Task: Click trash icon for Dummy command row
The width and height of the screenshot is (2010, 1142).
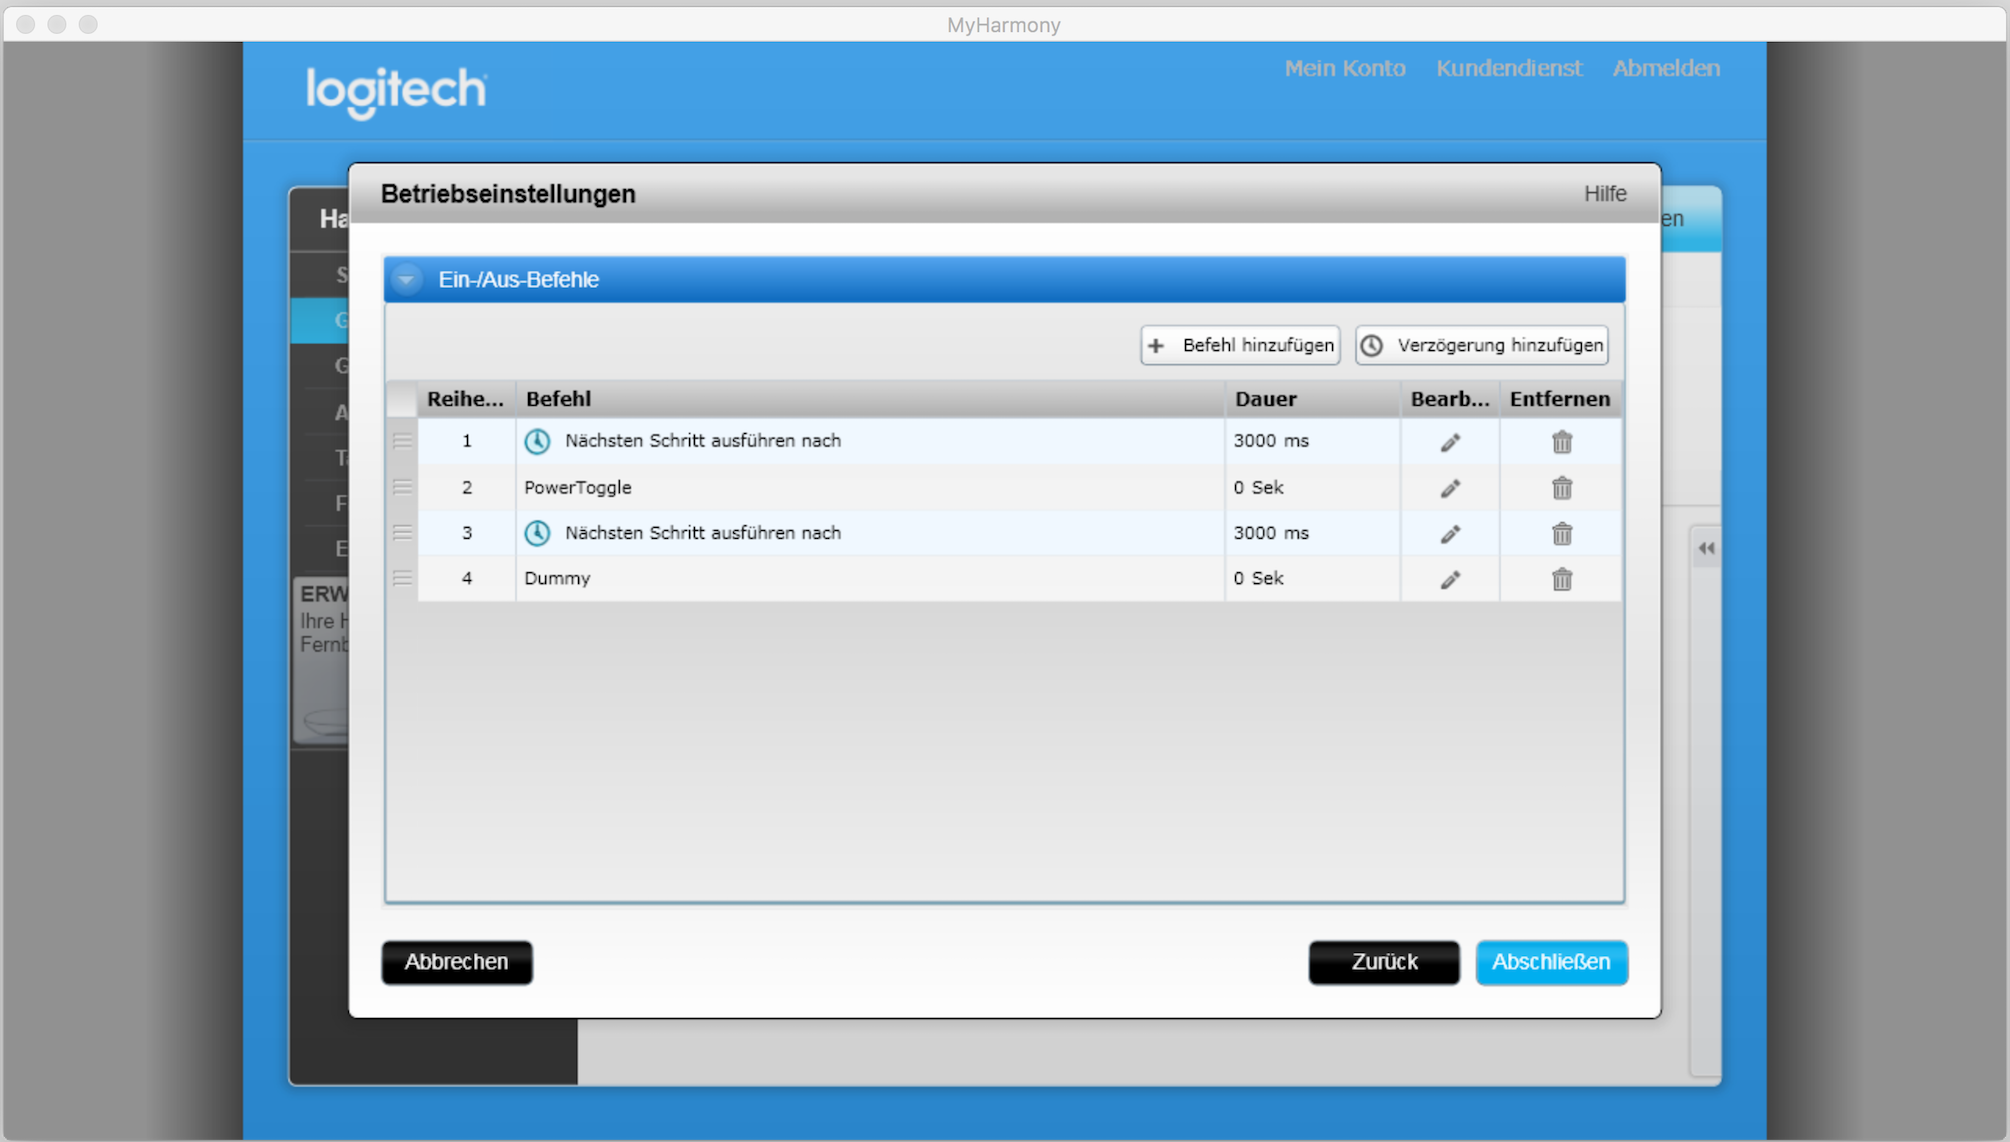Action: [1561, 579]
